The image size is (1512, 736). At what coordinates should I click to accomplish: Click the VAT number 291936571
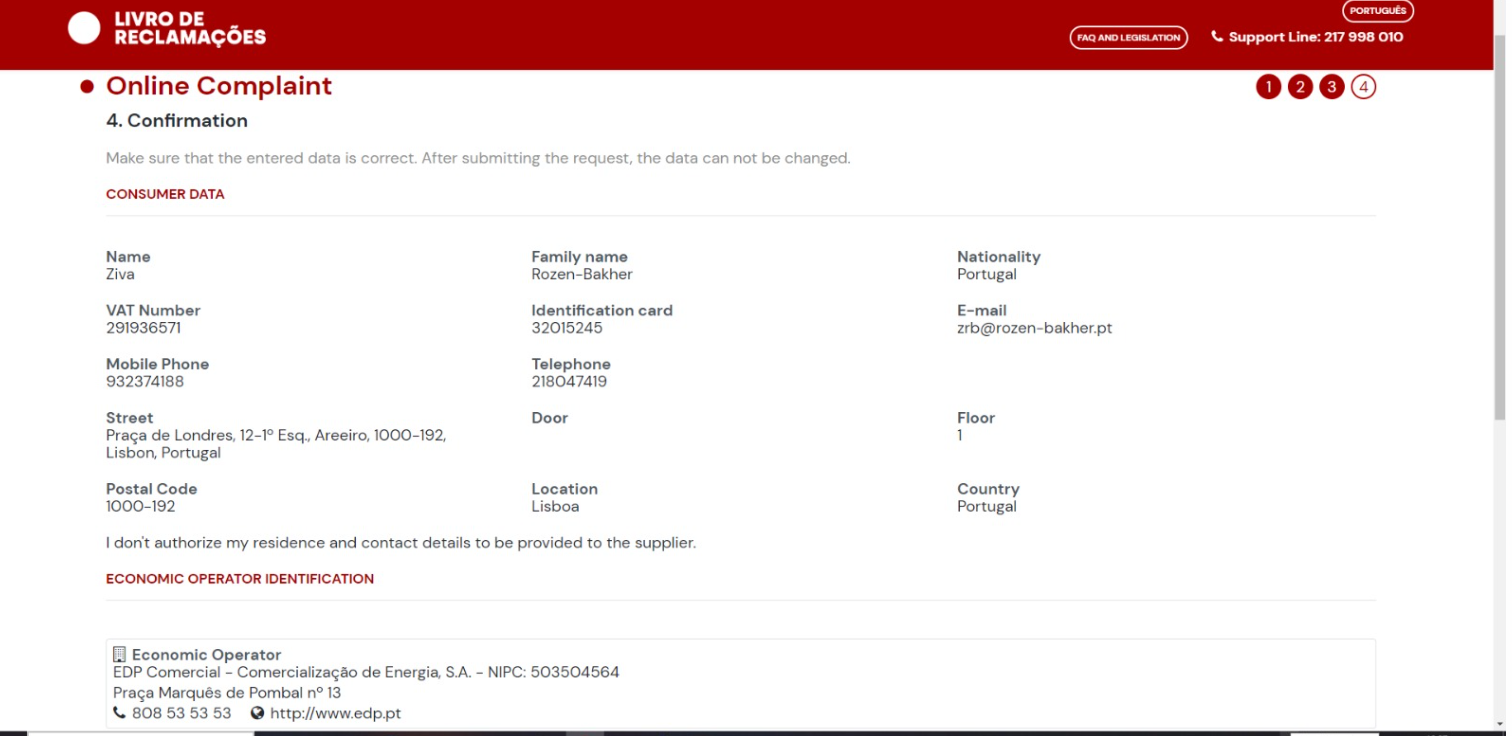pos(143,328)
